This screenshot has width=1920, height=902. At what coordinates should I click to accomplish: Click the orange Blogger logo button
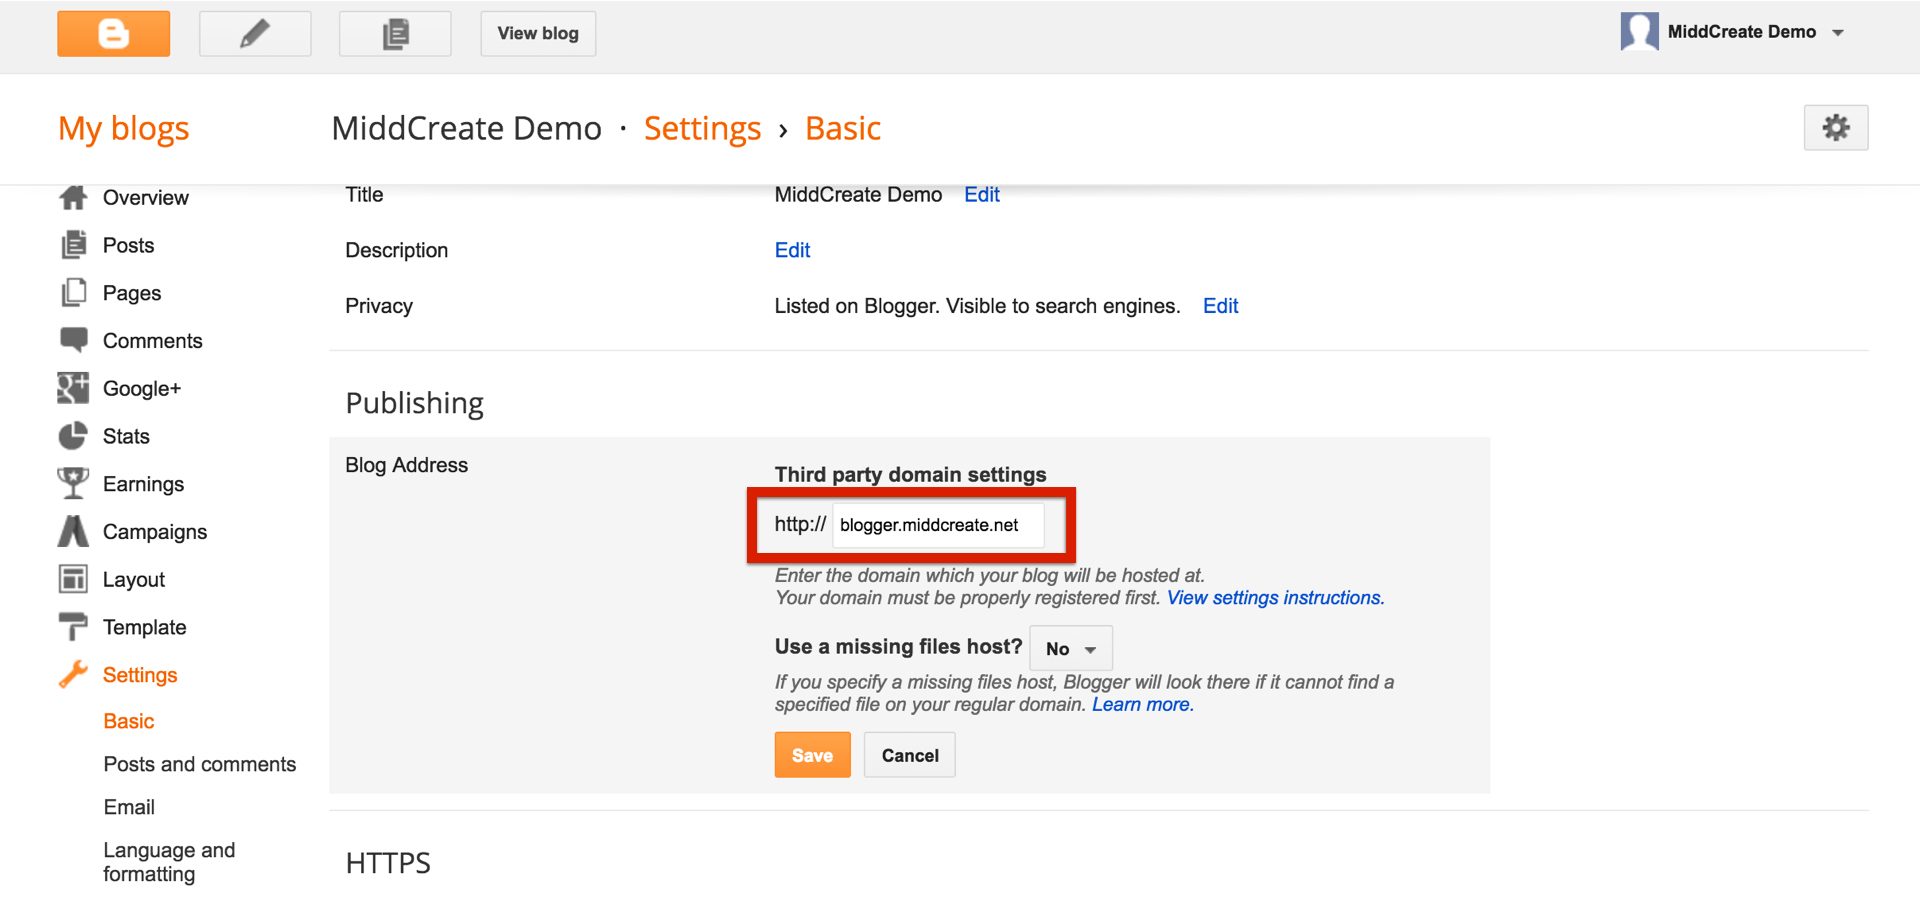click(113, 34)
